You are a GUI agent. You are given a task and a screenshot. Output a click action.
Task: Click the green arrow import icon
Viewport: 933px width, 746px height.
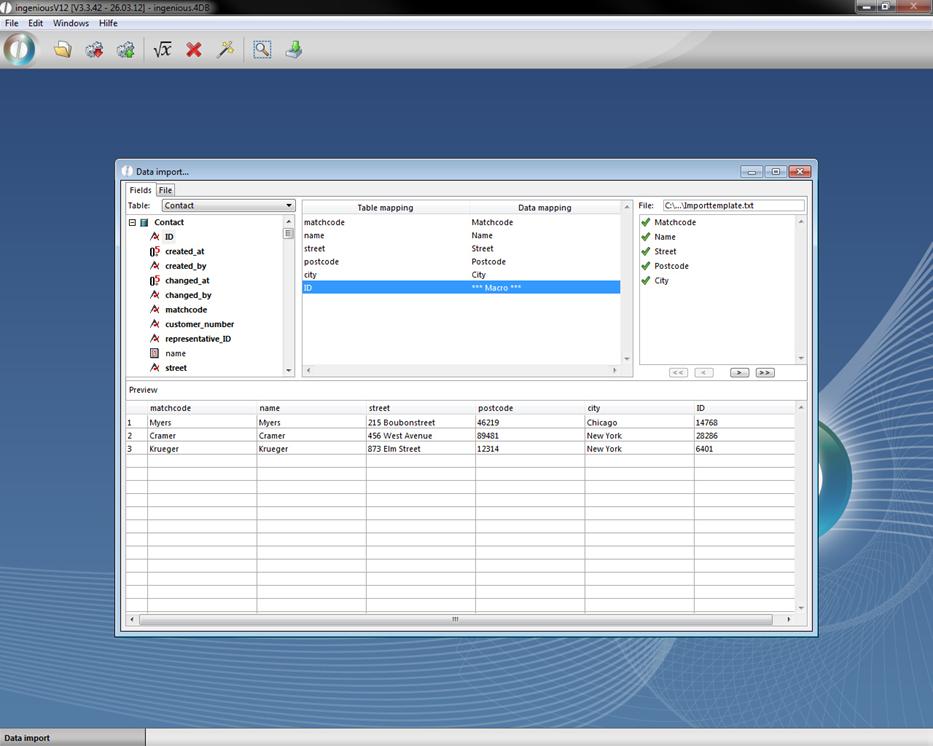(x=293, y=49)
